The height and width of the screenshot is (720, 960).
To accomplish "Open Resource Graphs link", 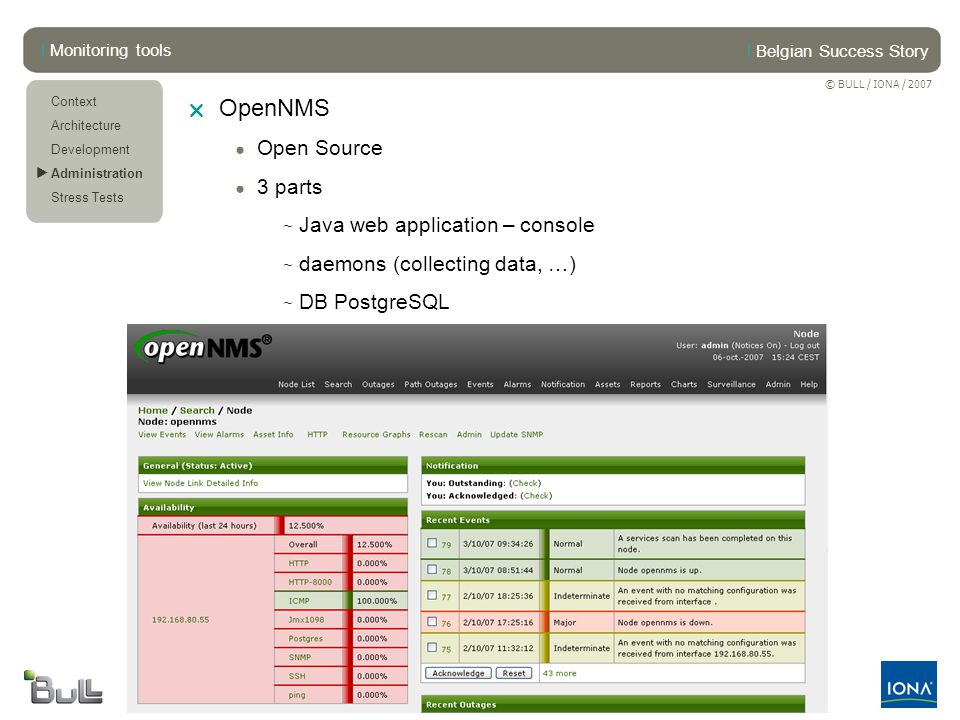I will point(376,435).
